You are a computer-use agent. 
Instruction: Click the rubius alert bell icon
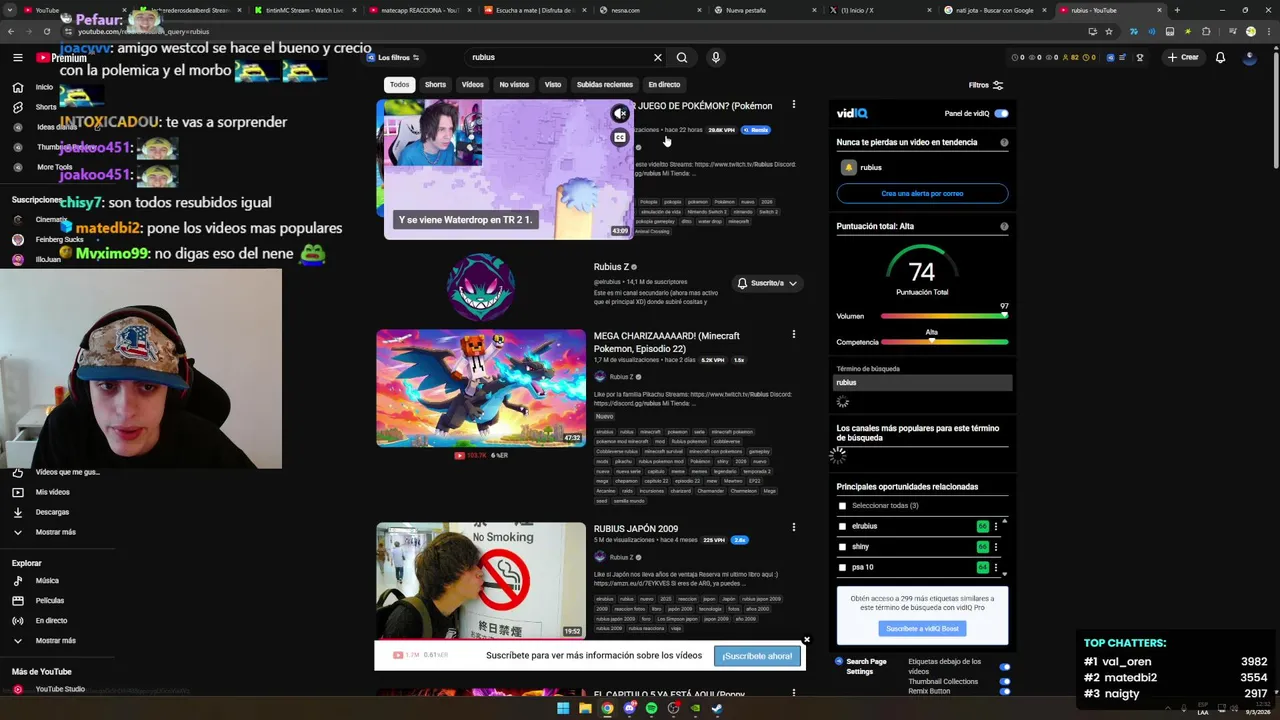(x=848, y=167)
